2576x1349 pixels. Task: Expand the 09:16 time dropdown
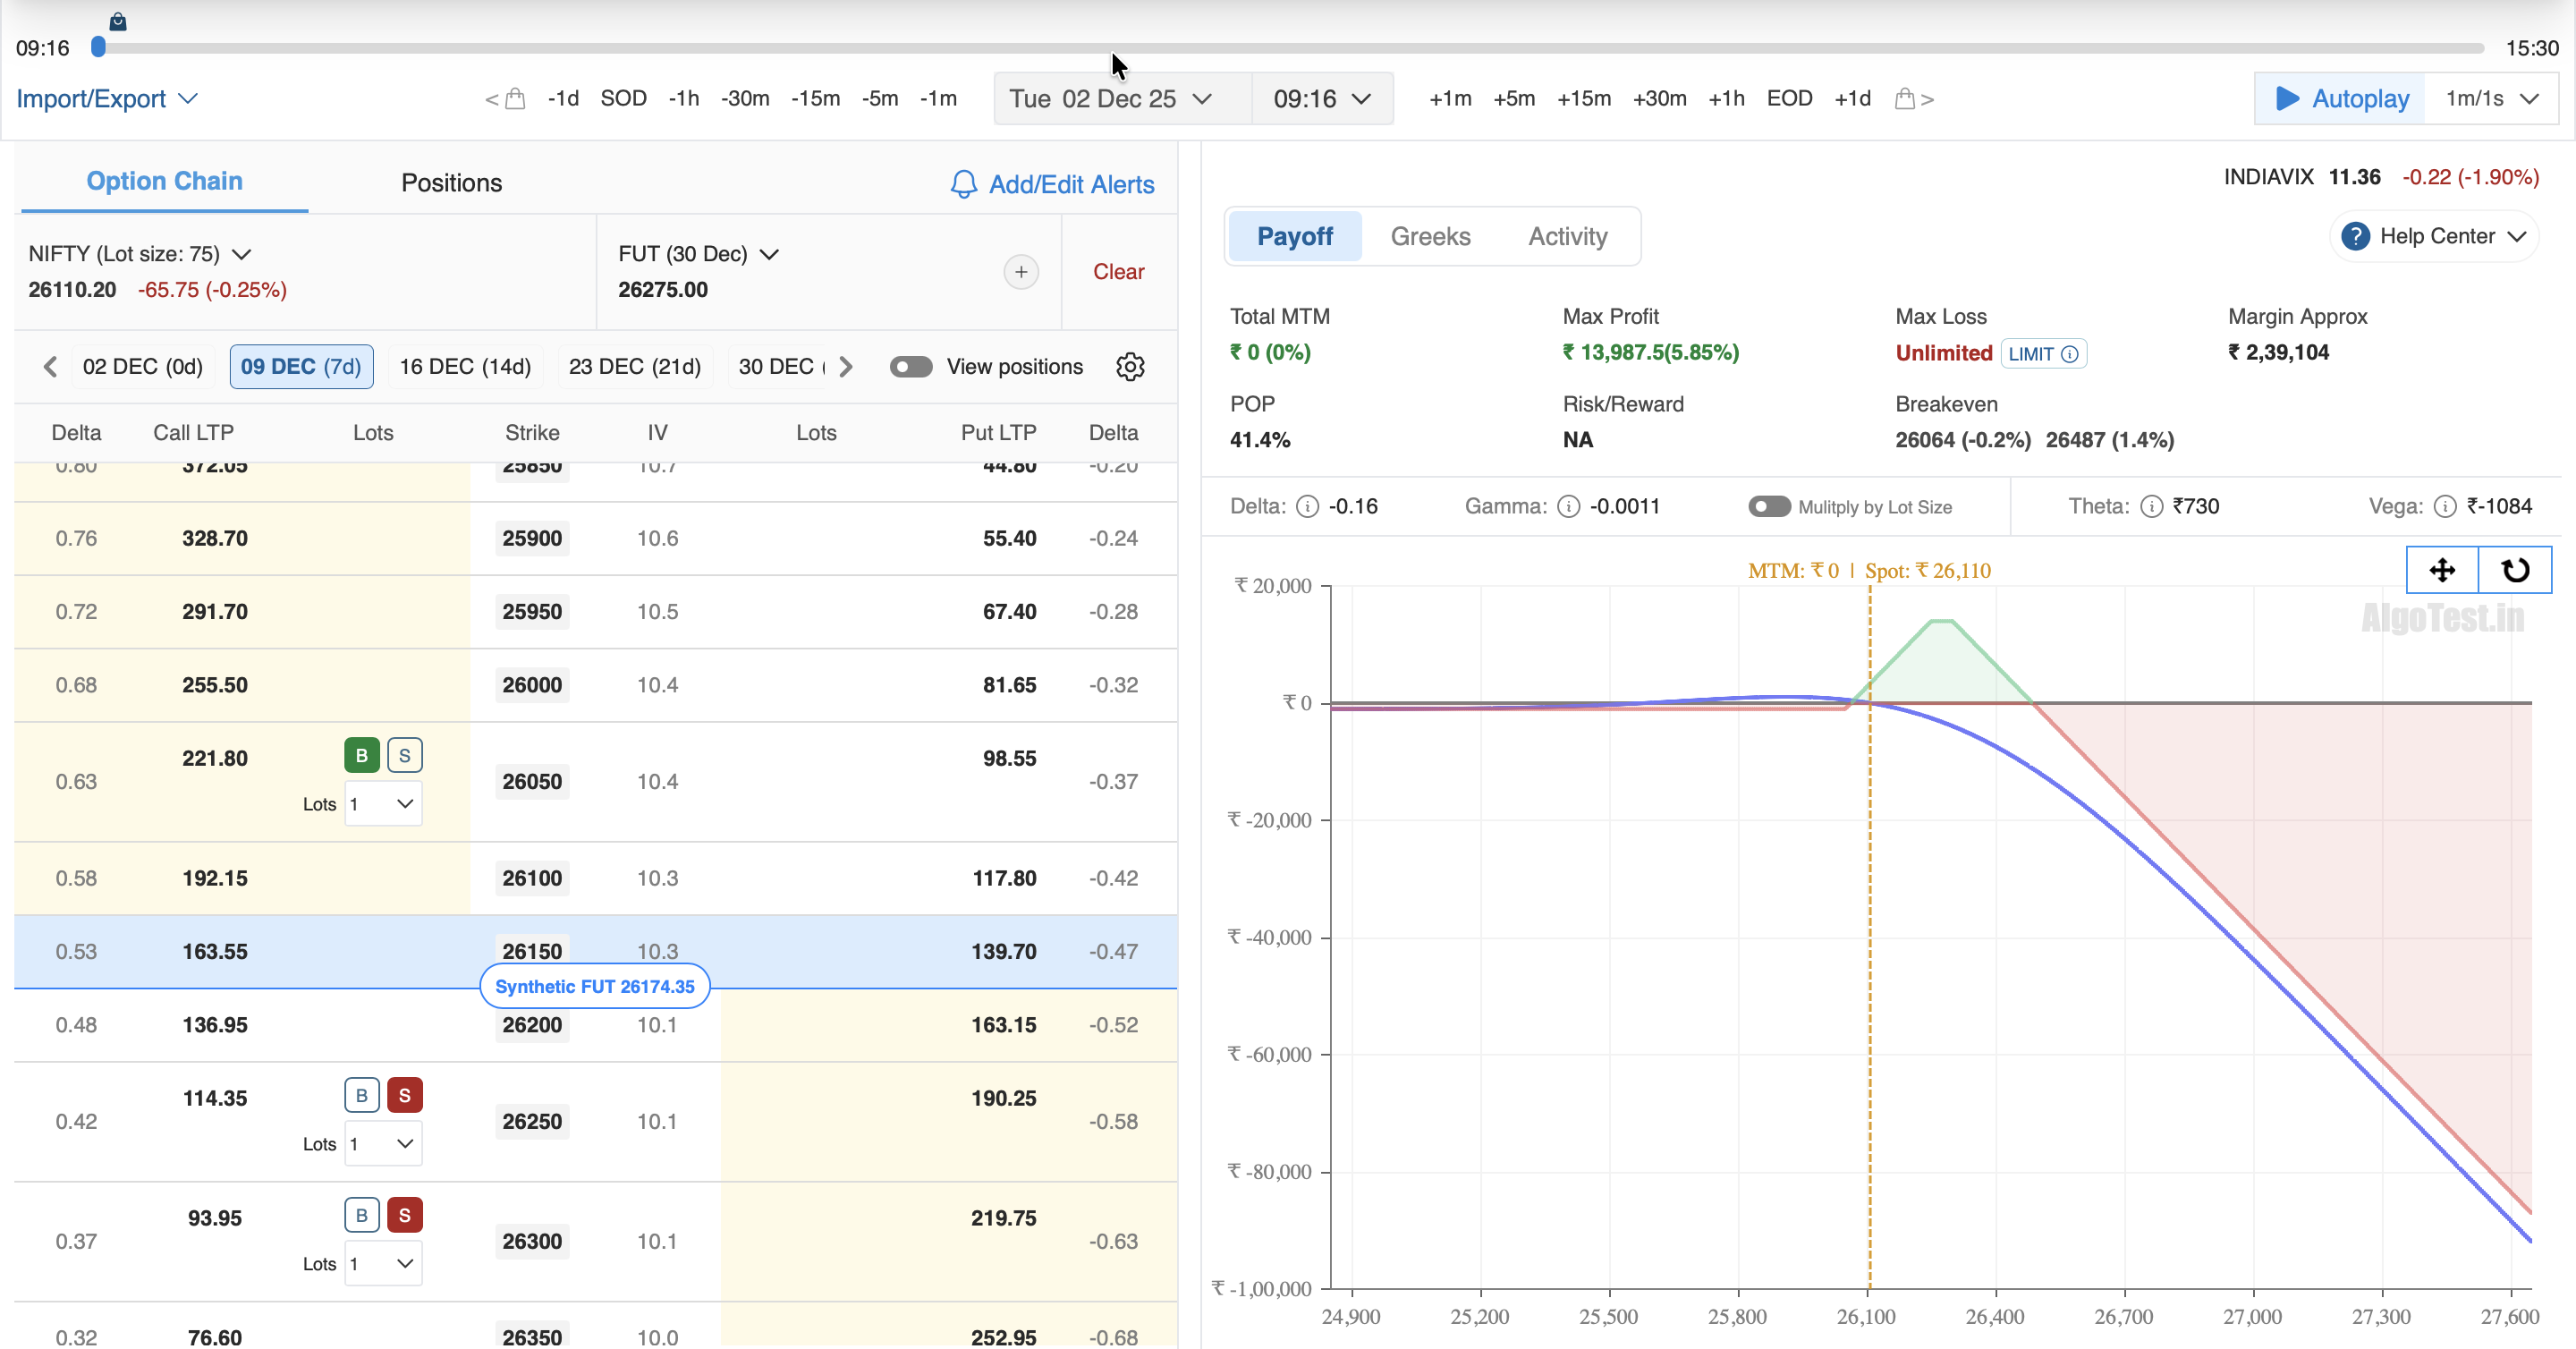click(1321, 99)
